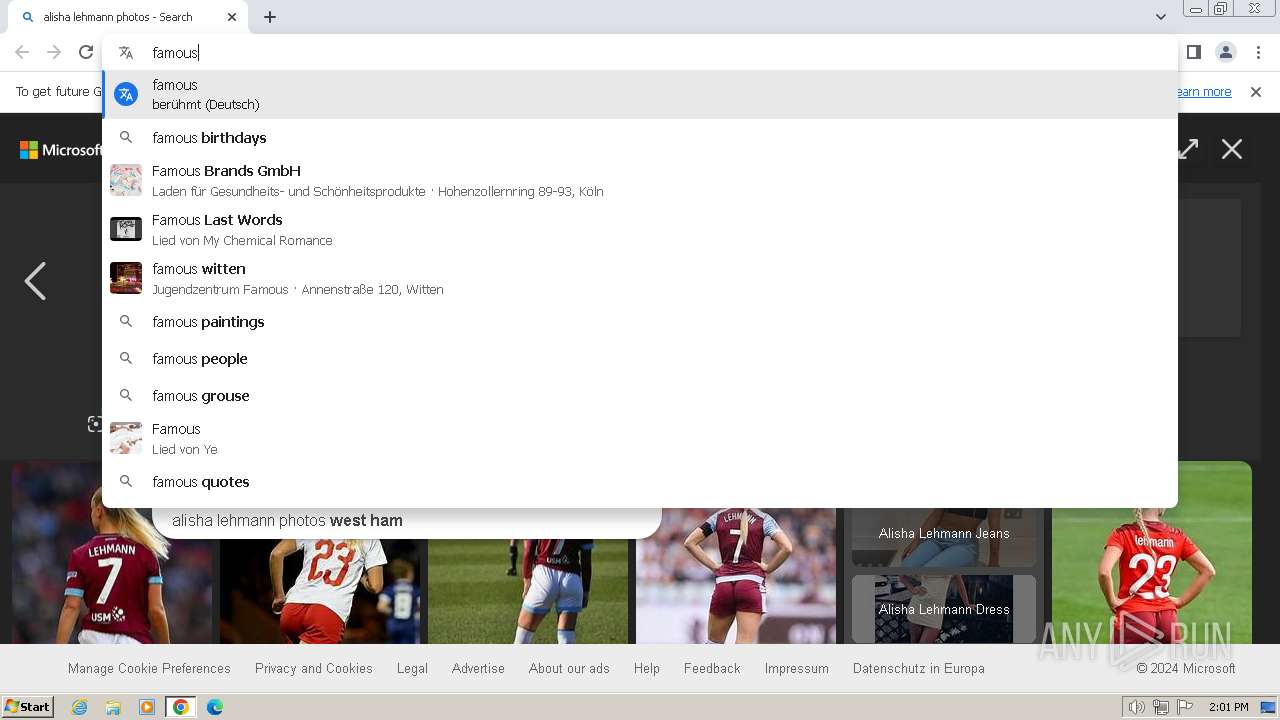Select the 'famous berühmt (Deutsch)' translation suggestion
The image size is (1280, 720).
[640, 94]
